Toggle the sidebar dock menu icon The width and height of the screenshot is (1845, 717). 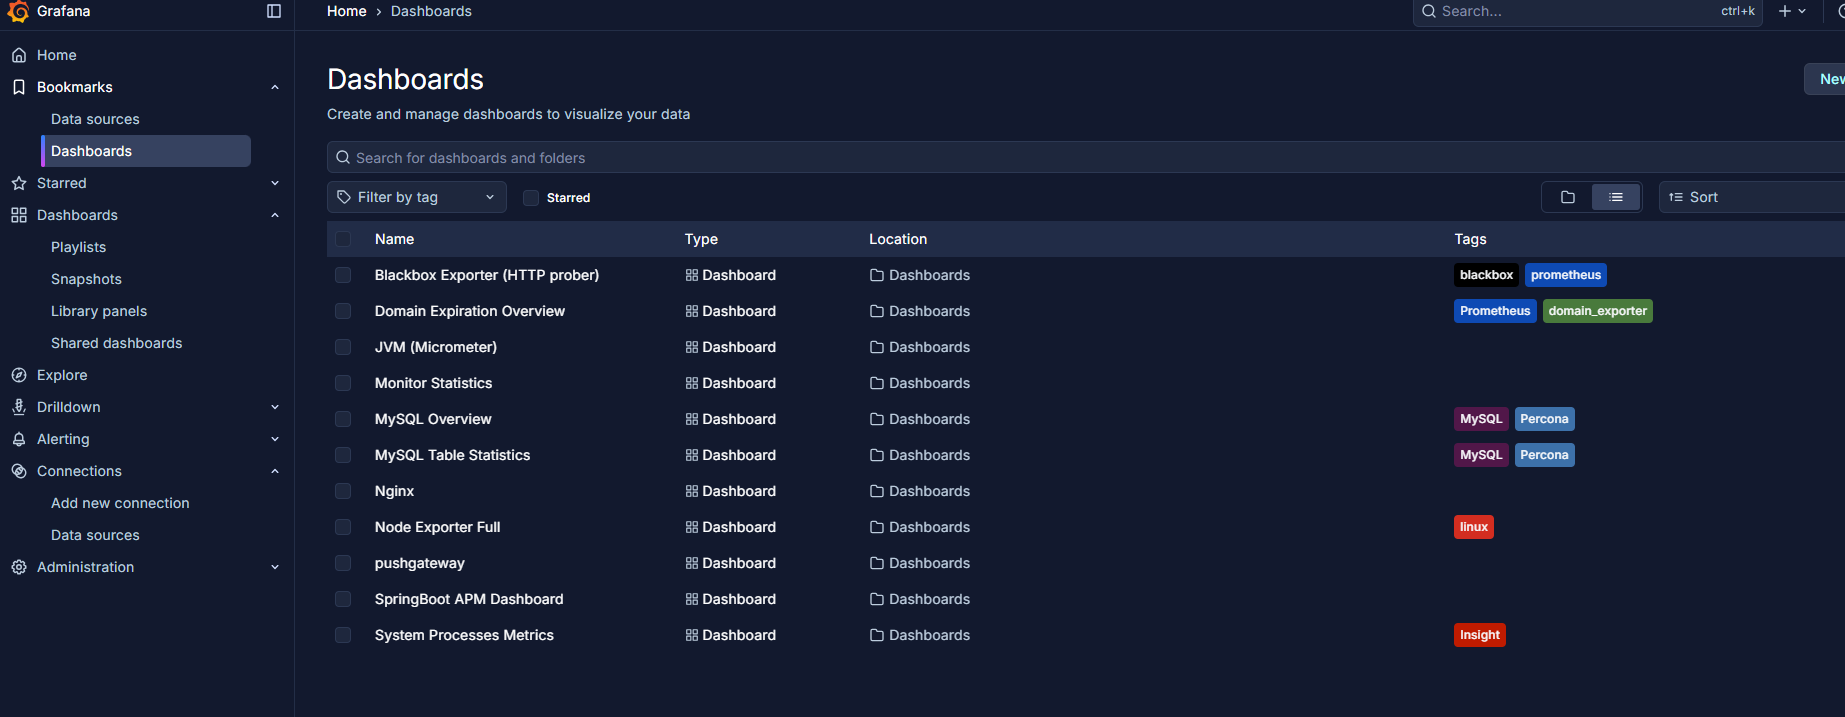(x=274, y=11)
